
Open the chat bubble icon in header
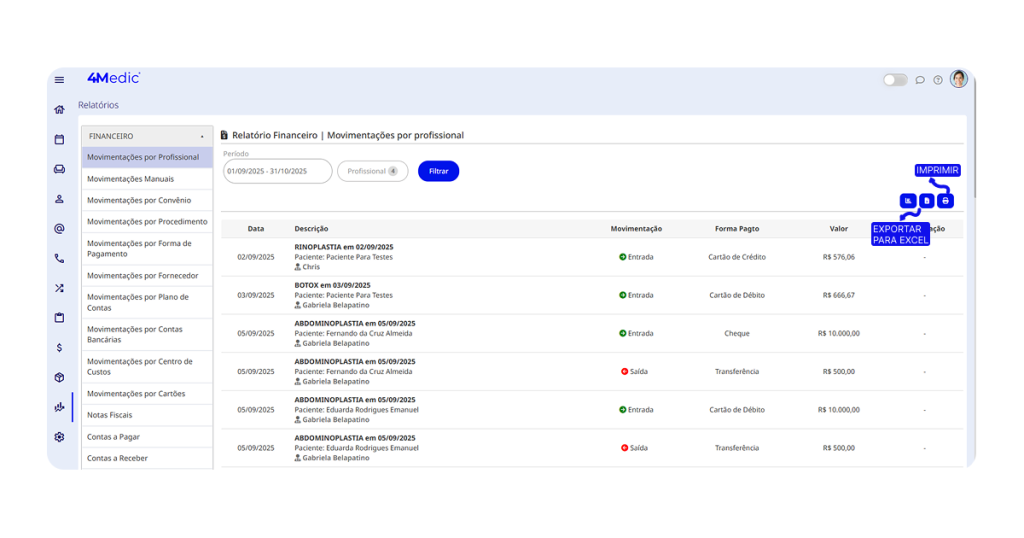coord(920,80)
